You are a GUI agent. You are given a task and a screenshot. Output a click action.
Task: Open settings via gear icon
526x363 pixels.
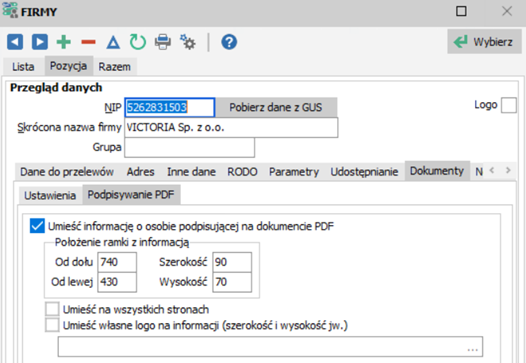[x=188, y=42]
